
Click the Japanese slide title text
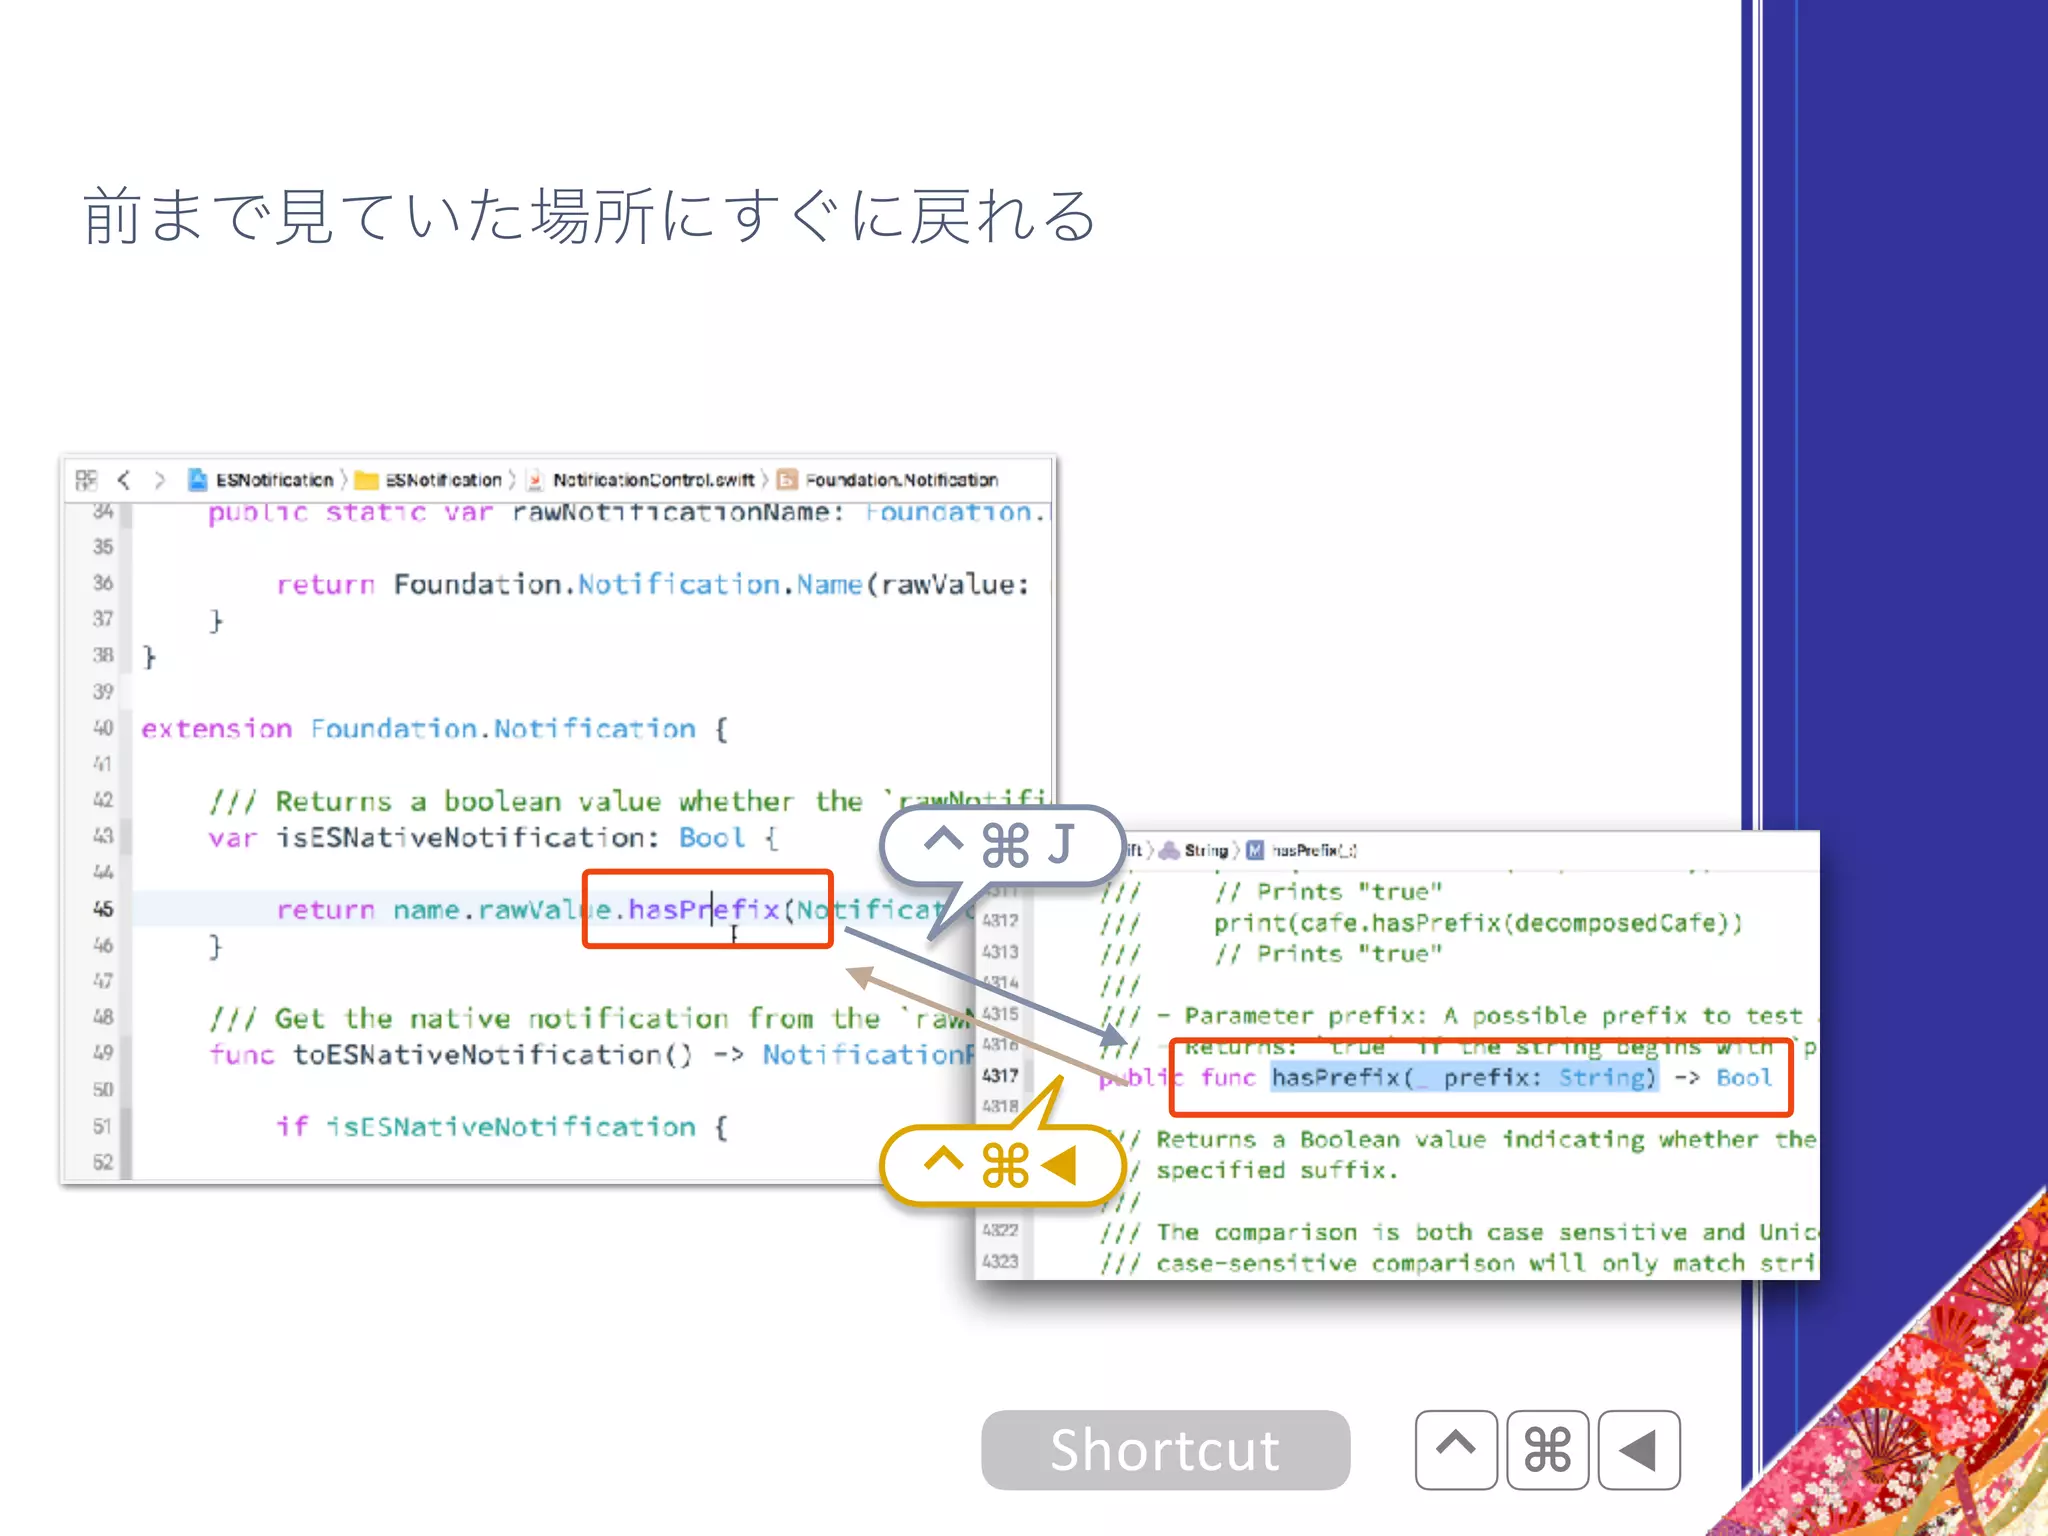click(x=590, y=216)
